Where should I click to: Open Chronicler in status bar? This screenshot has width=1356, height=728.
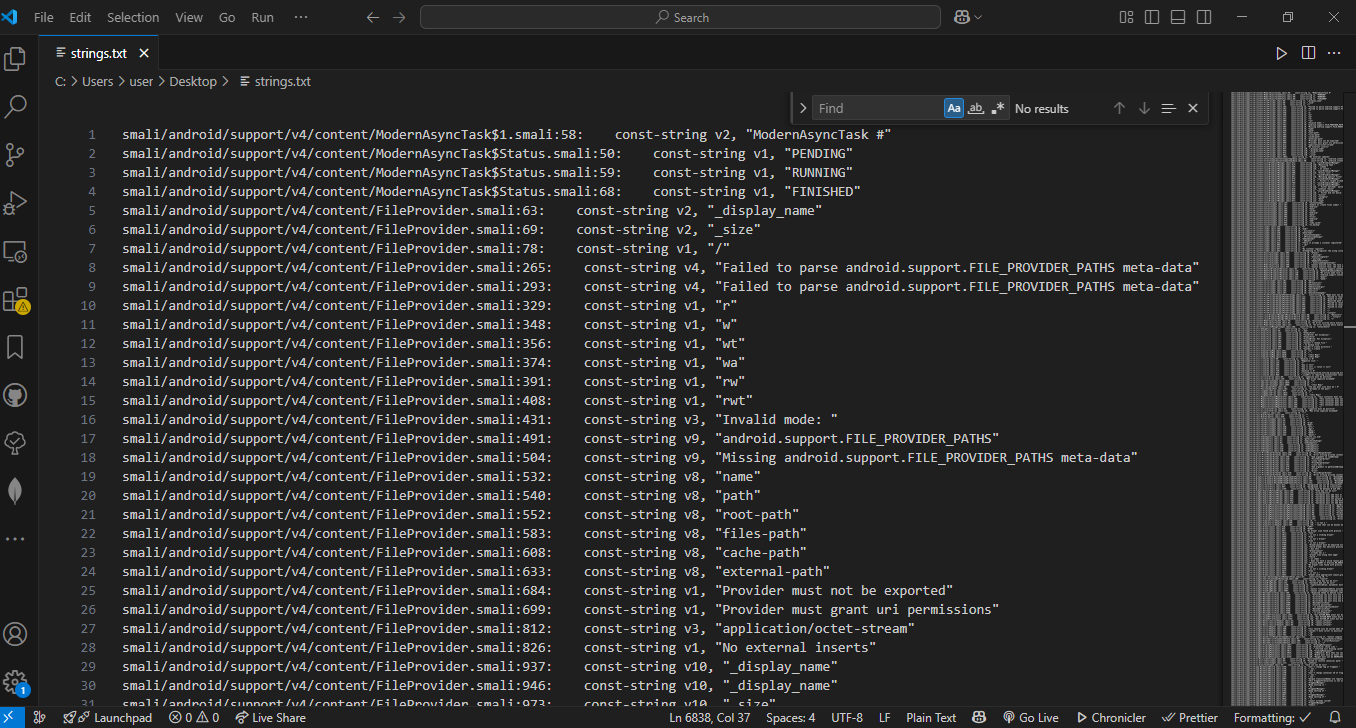click(x=1110, y=718)
